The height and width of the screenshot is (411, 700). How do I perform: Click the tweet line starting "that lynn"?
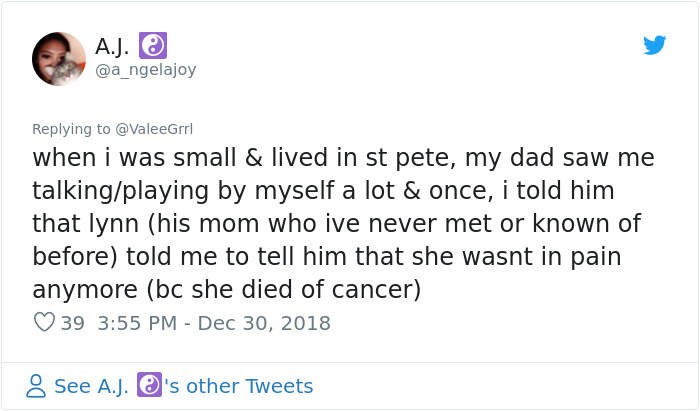coord(336,223)
